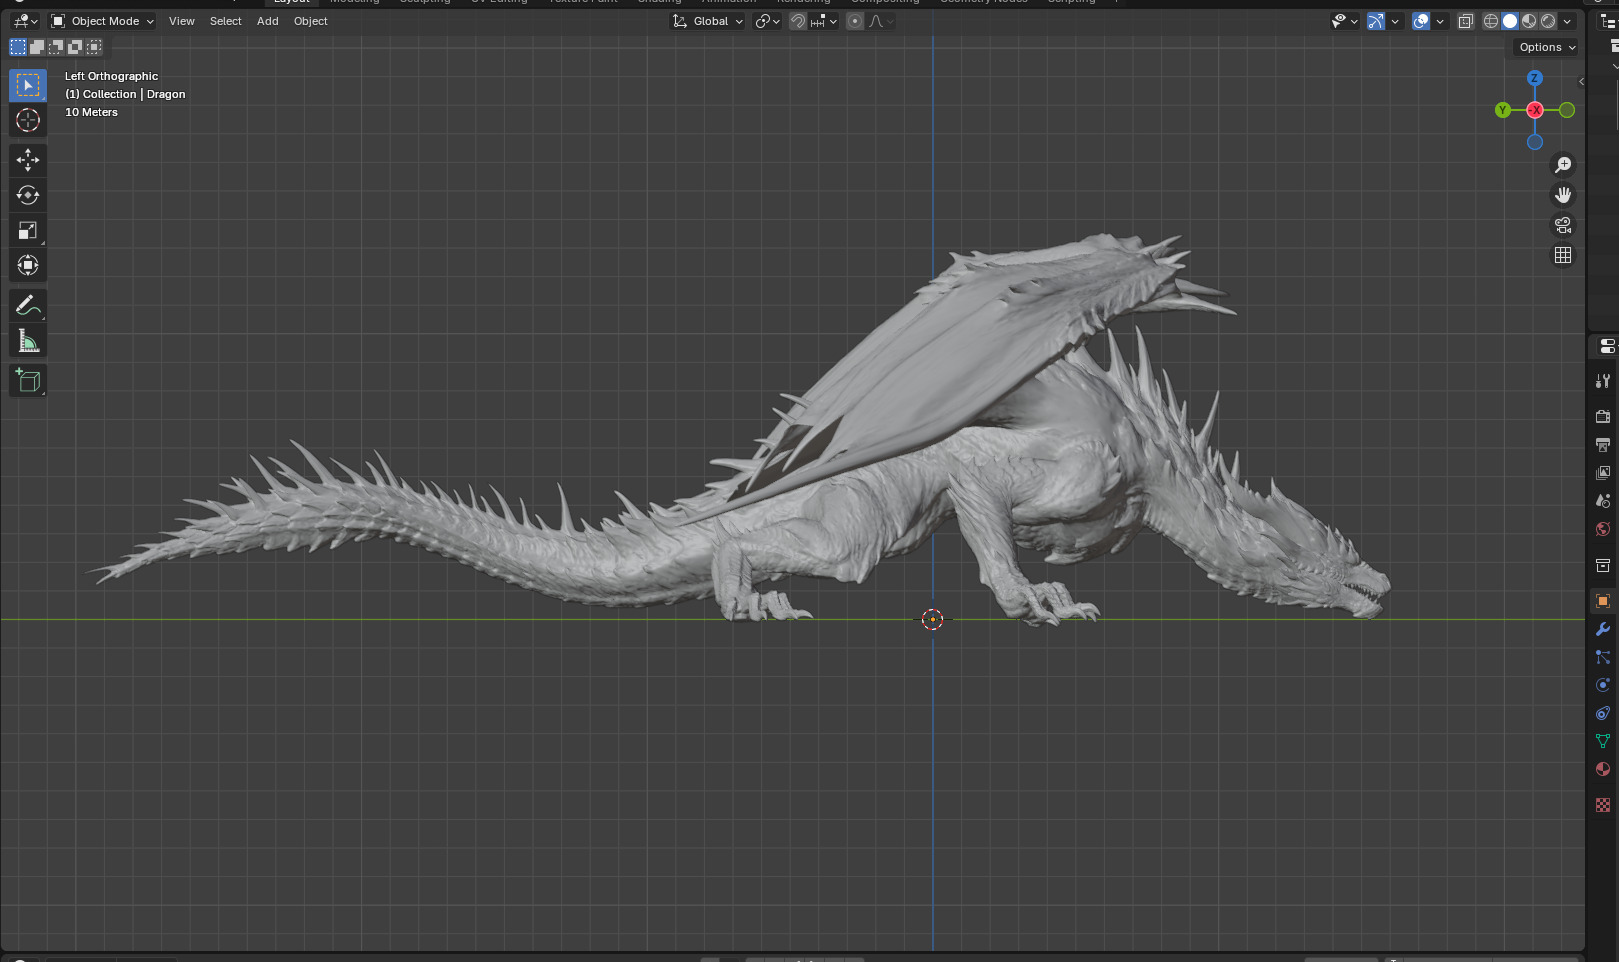Select the Rotate tool
Viewport: 1619px width, 962px height.
click(28, 195)
